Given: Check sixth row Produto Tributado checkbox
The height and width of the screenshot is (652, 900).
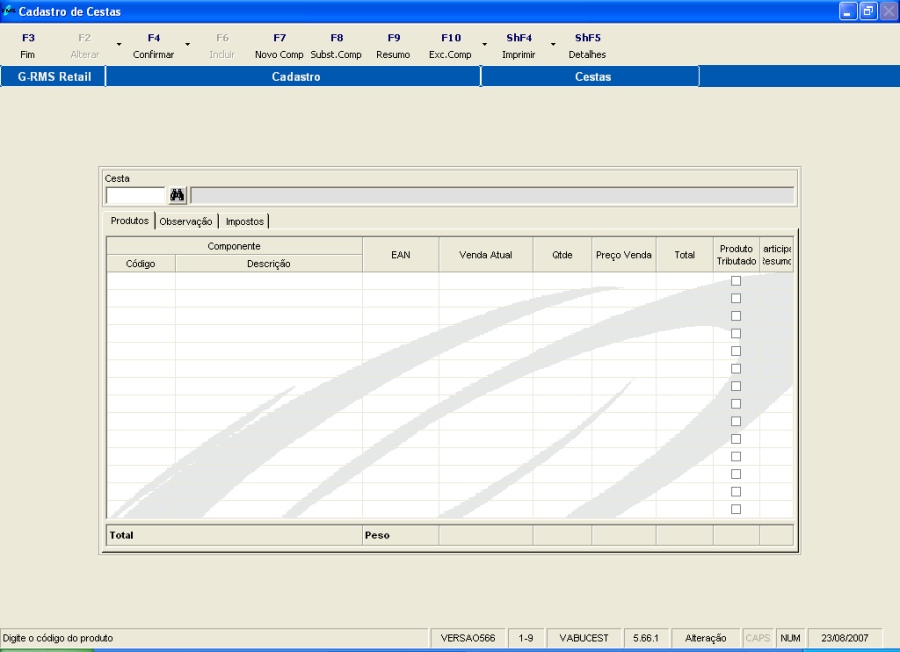Looking at the screenshot, I should (736, 368).
